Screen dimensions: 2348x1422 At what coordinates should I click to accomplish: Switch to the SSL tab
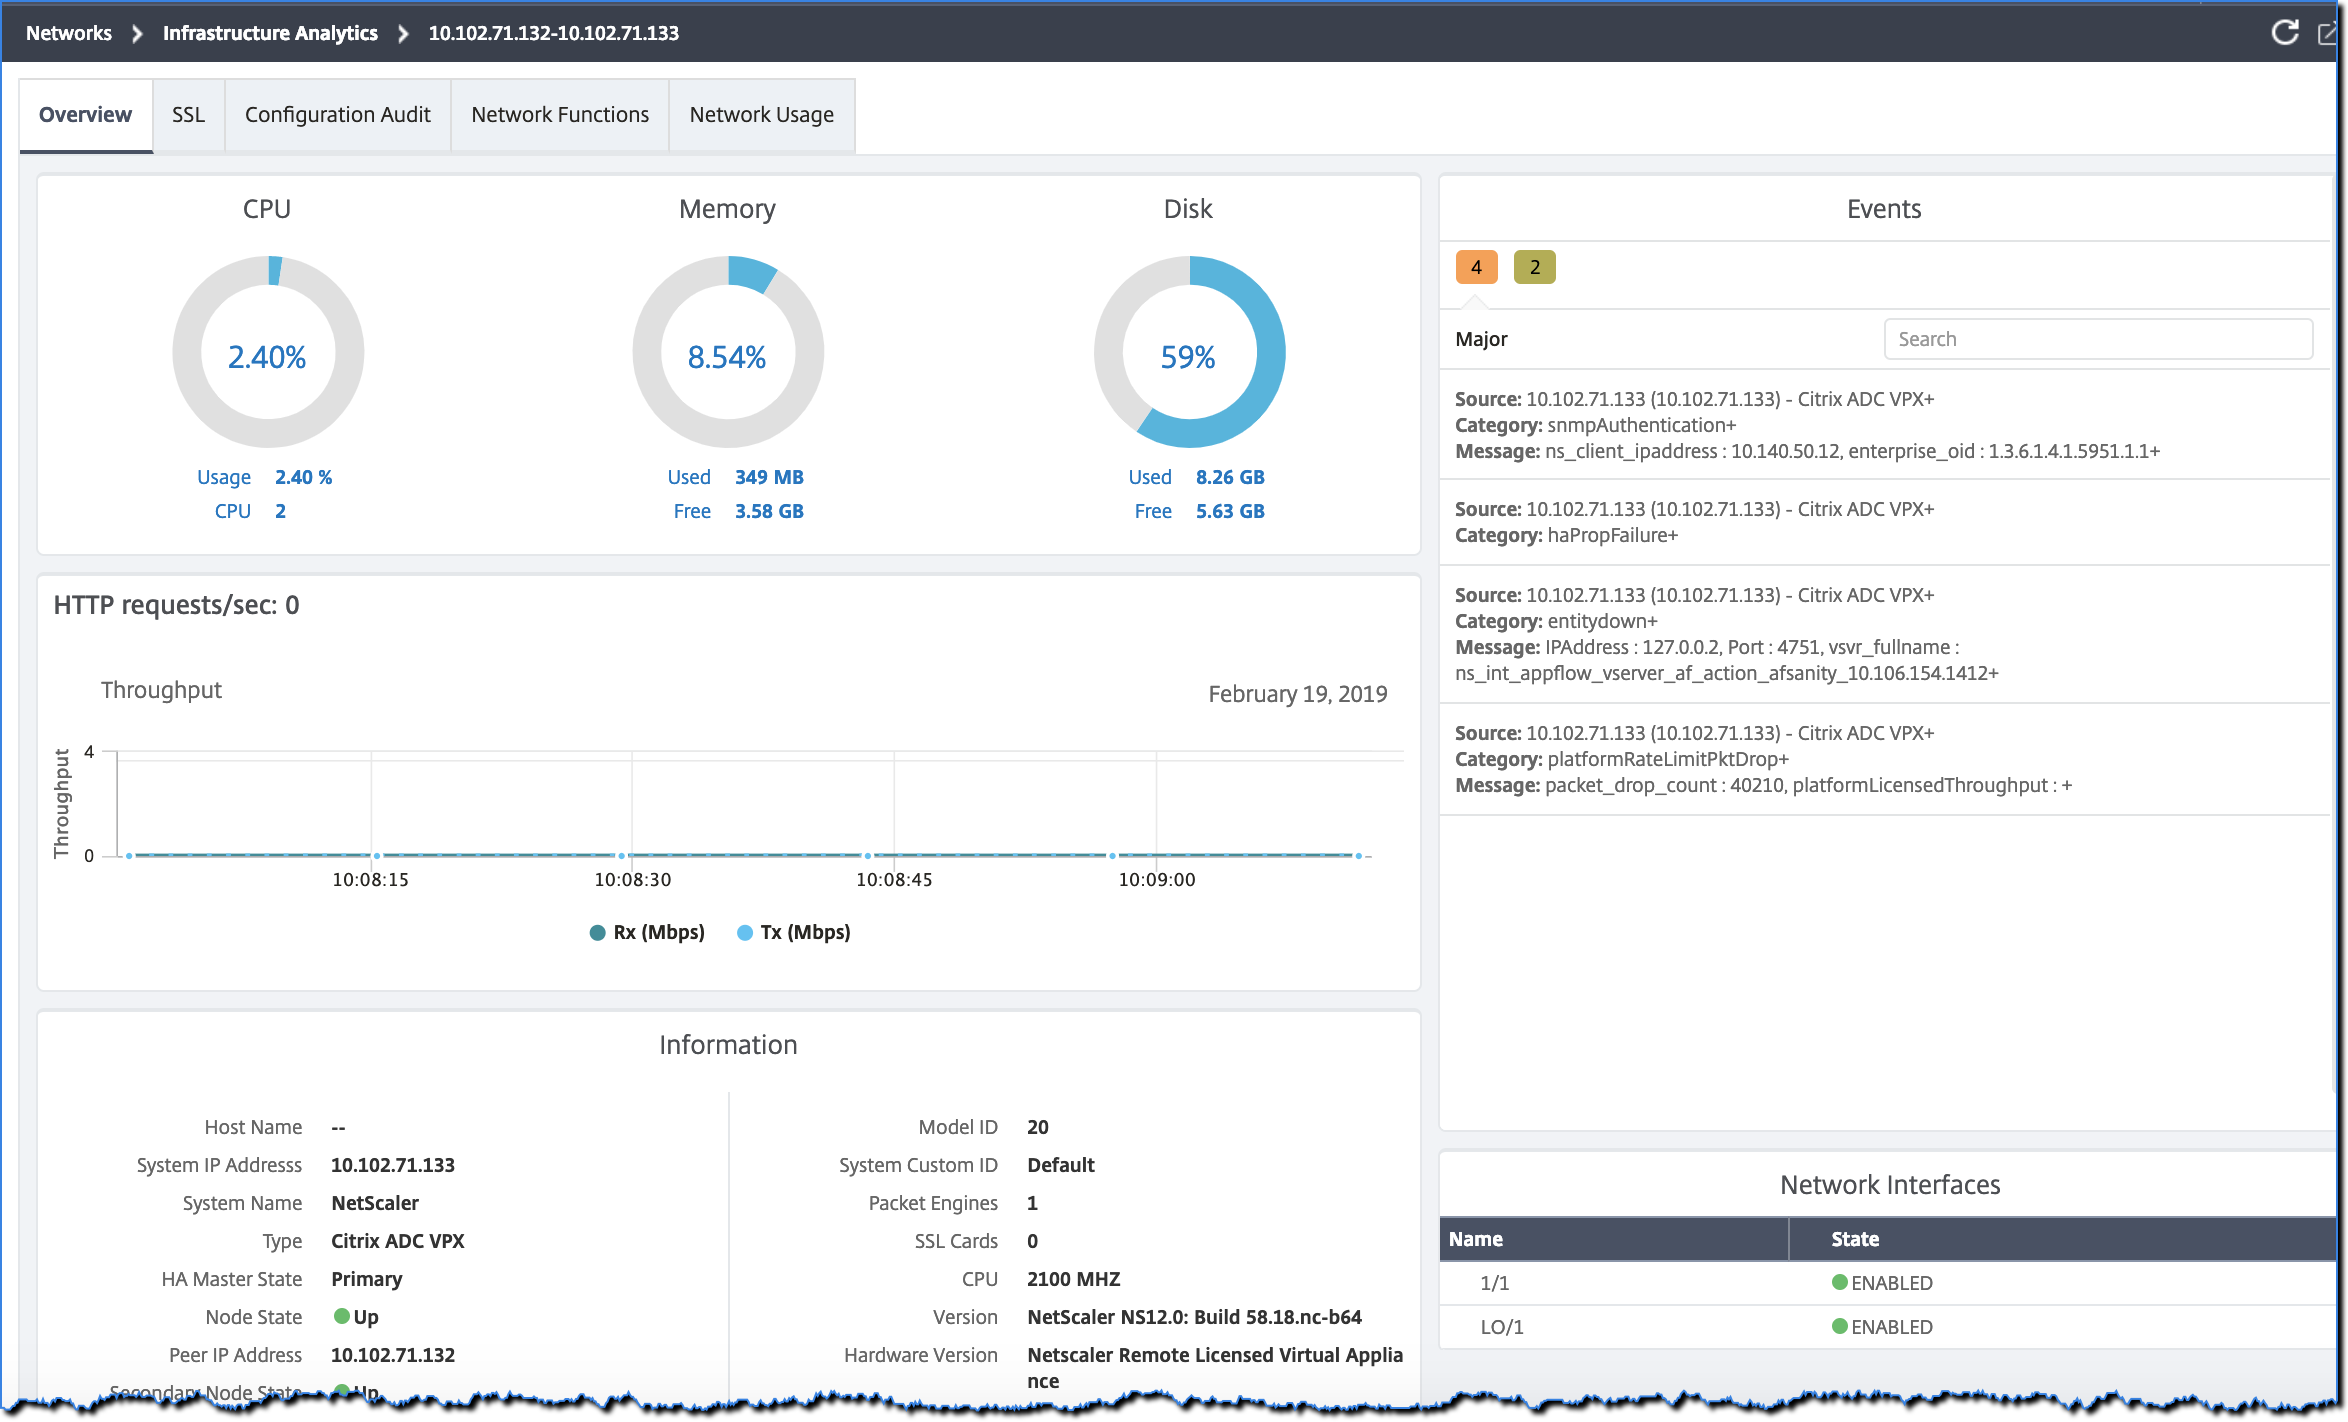coord(188,115)
